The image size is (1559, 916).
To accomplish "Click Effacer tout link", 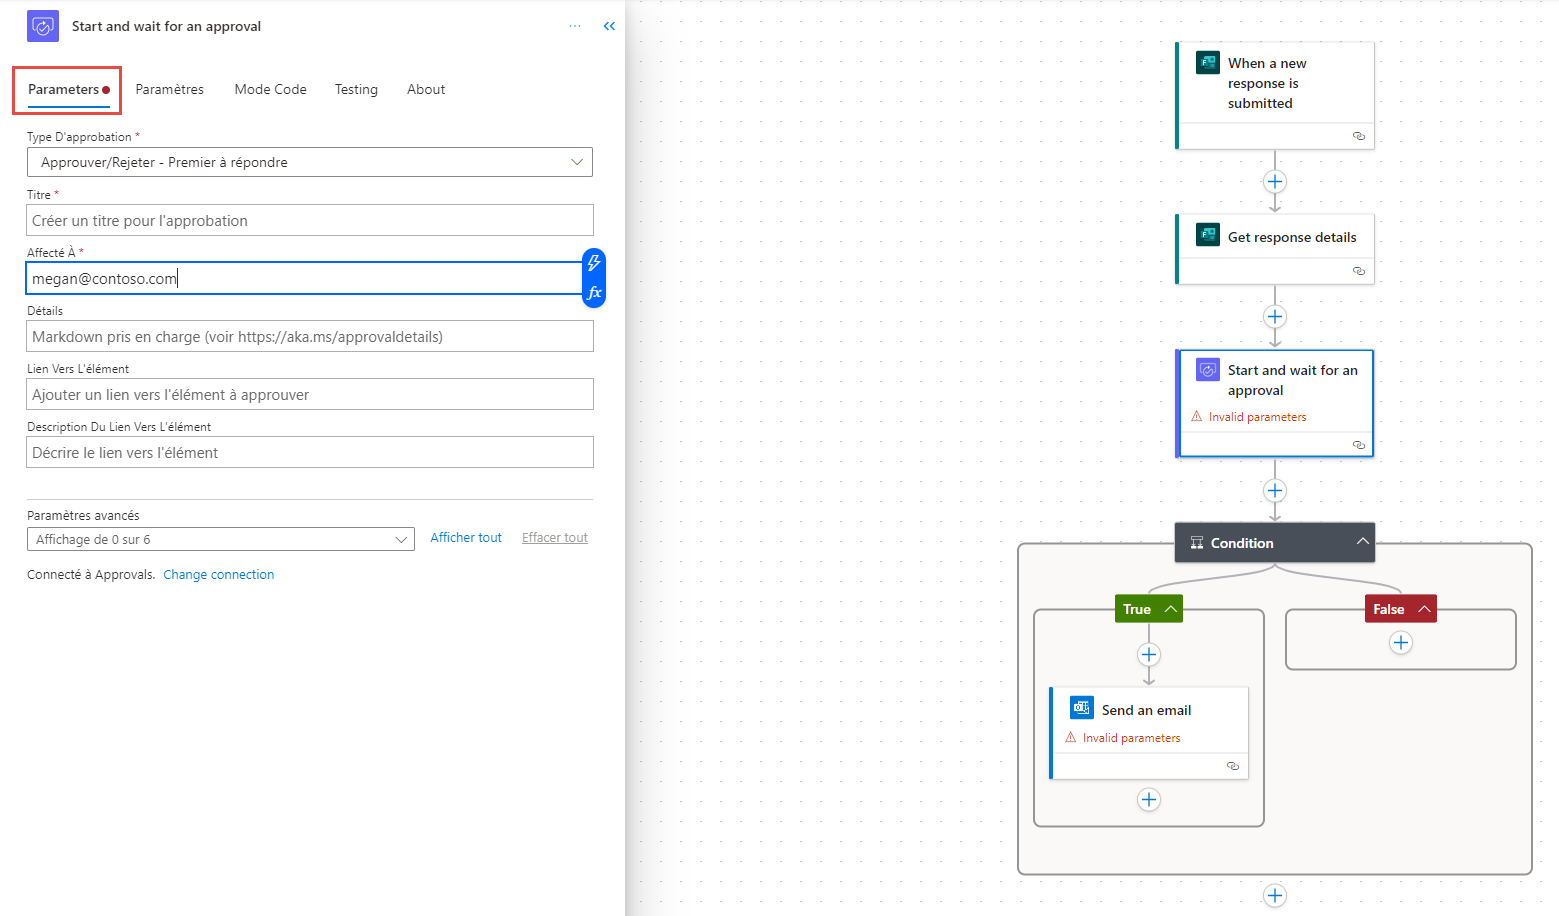I will coord(555,538).
